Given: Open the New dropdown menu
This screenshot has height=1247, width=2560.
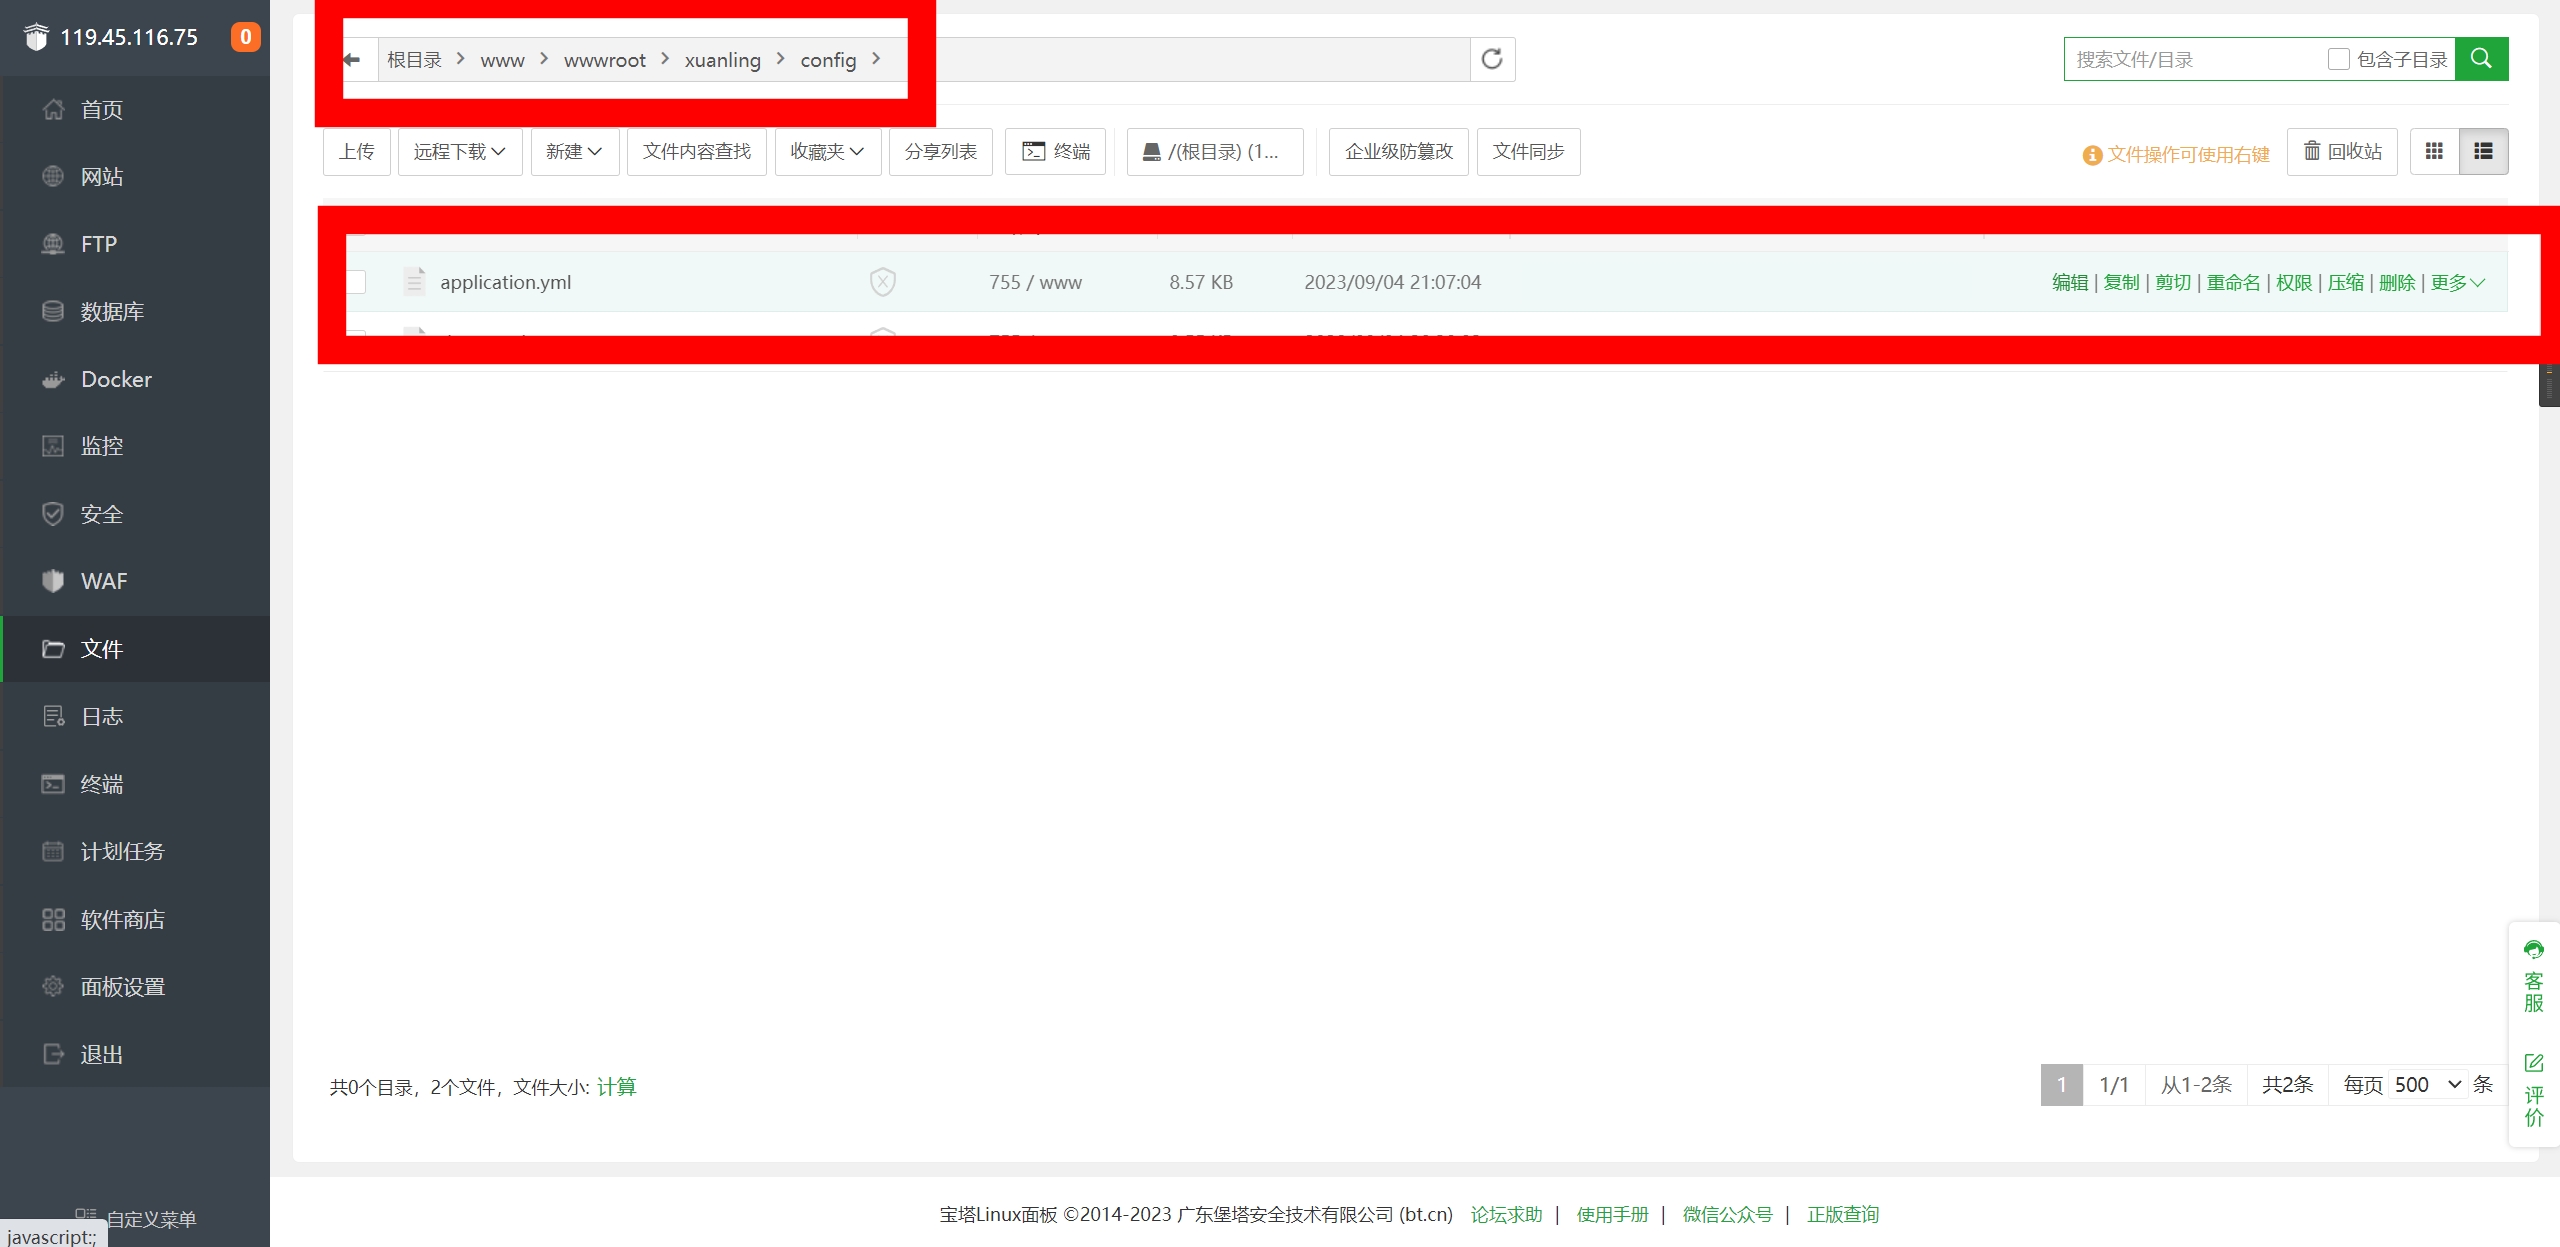Looking at the screenshot, I should (x=574, y=151).
